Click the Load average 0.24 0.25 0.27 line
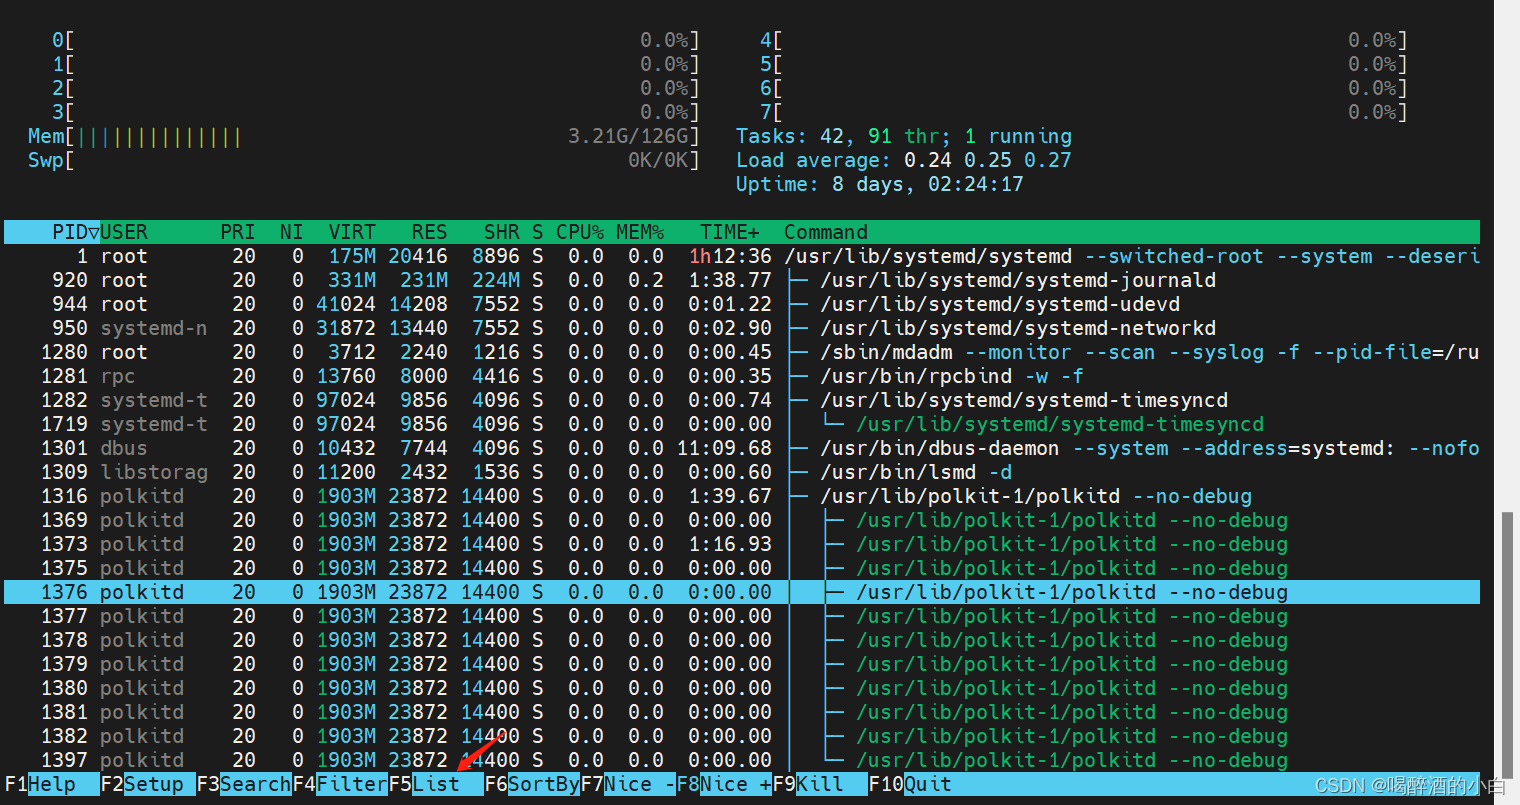1520x805 pixels. pyautogui.click(x=904, y=160)
